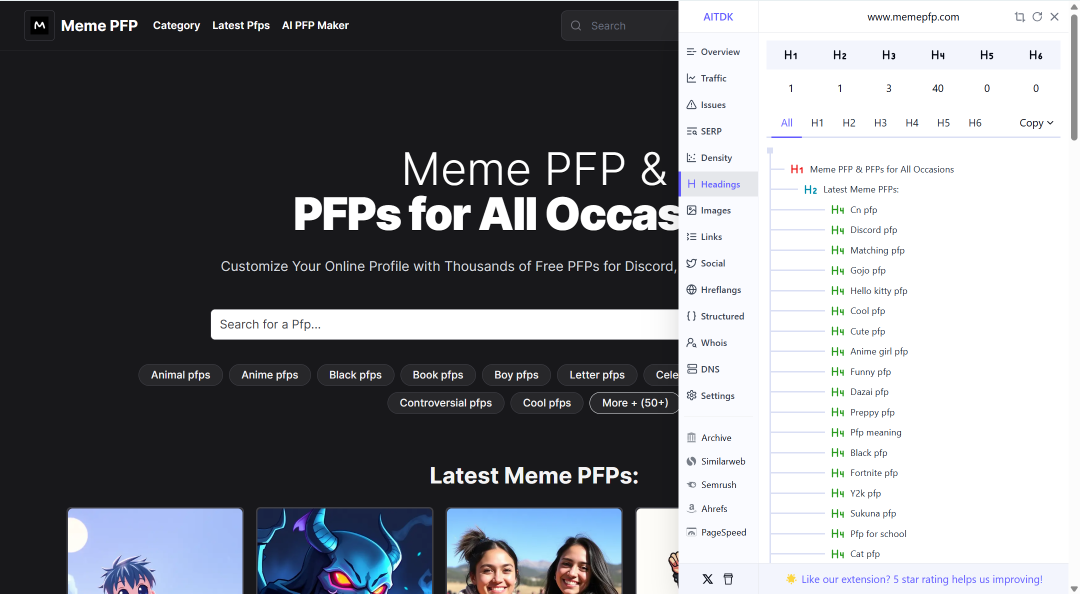Select the Letter pfps tag
This screenshot has height=594, width=1080.
[597, 375]
